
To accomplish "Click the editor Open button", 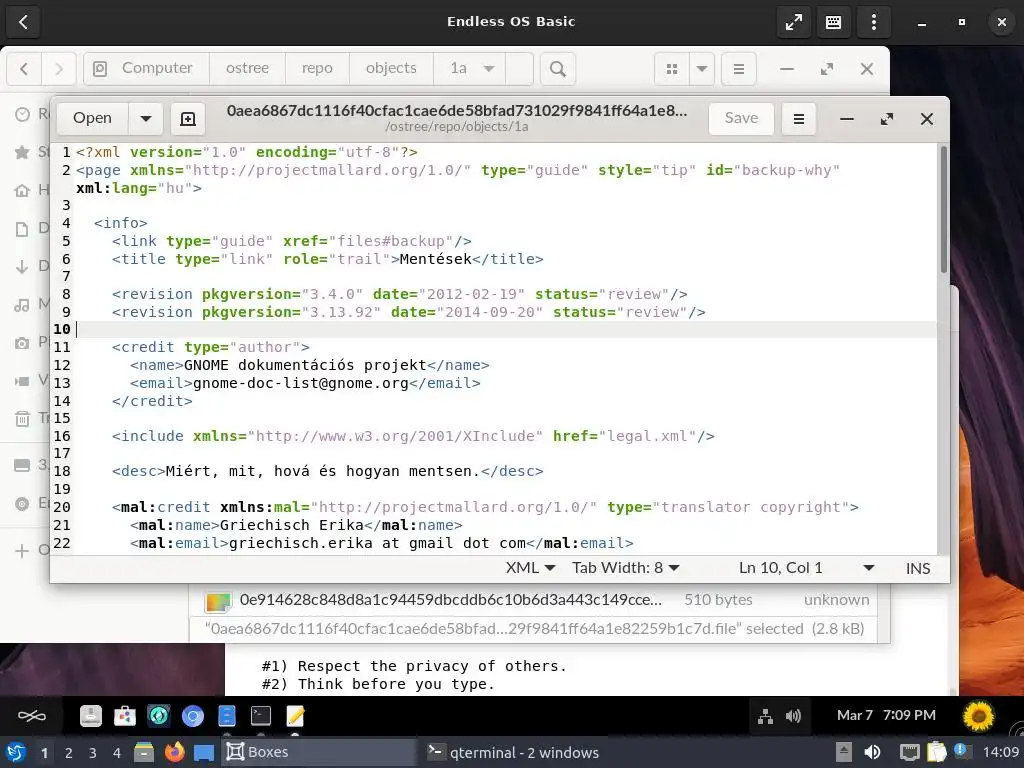I will (x=93, y=118).
